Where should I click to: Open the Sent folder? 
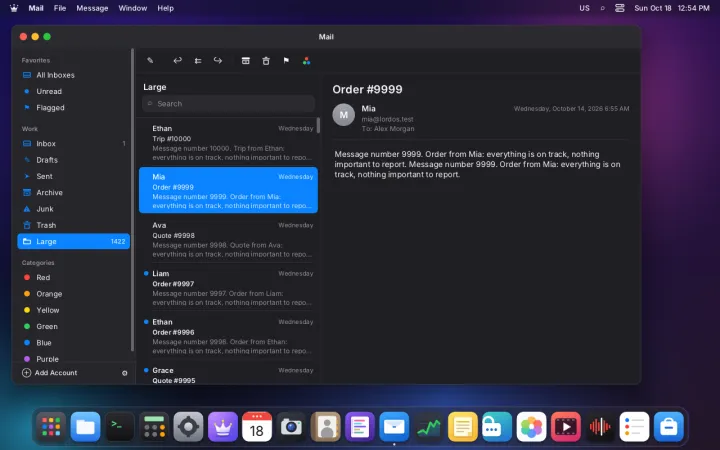point(73,176)
